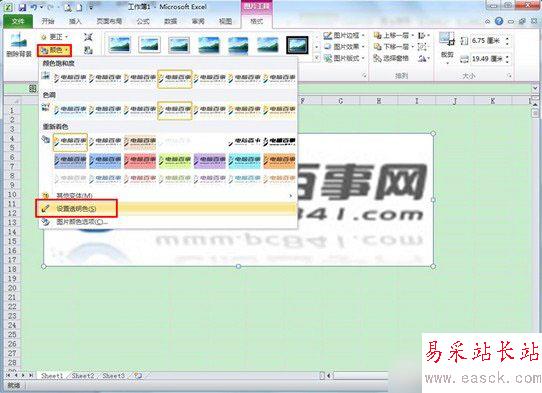Open the Picture Styles dialog launcher
The image size is (542, 393).
click(364, 75)
